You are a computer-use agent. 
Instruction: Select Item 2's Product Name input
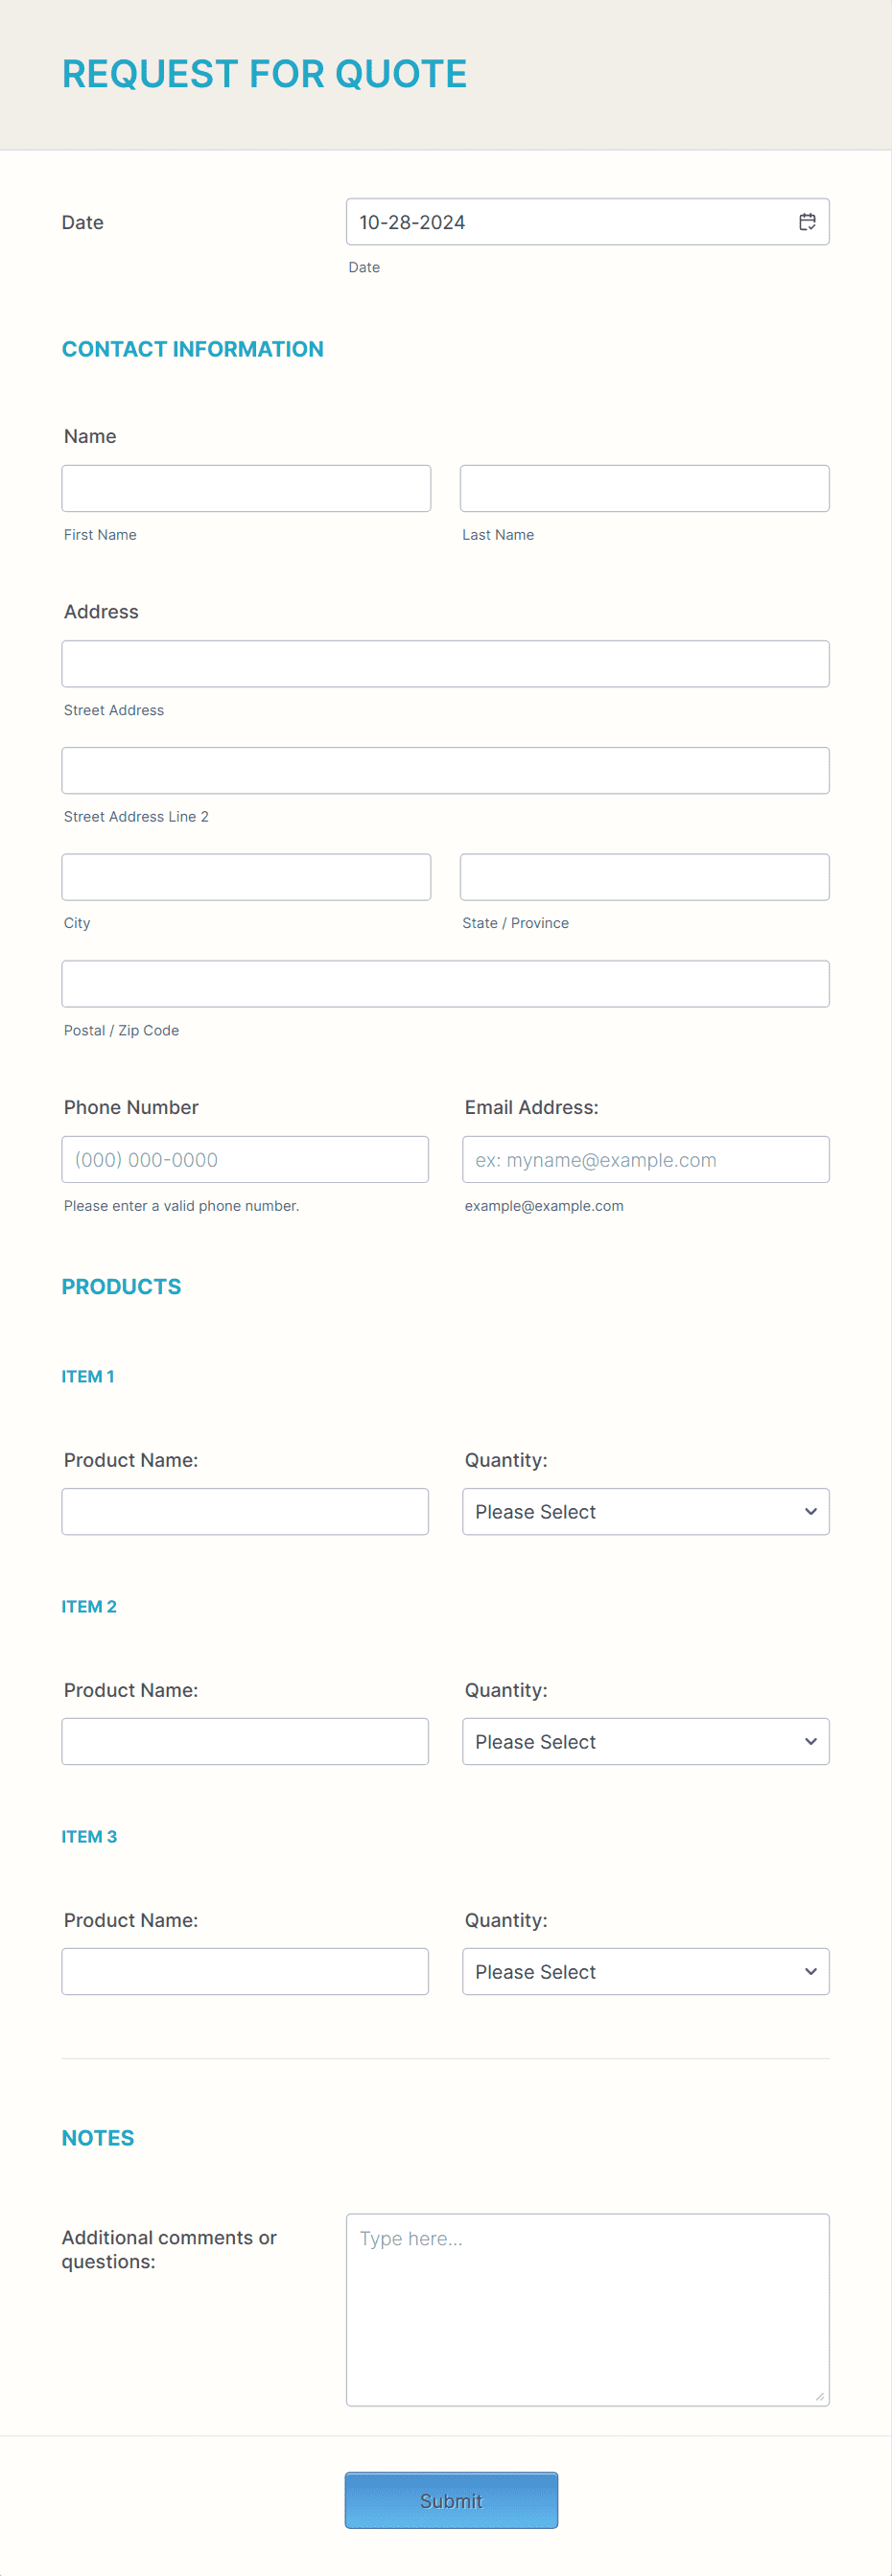[245, 1741]
